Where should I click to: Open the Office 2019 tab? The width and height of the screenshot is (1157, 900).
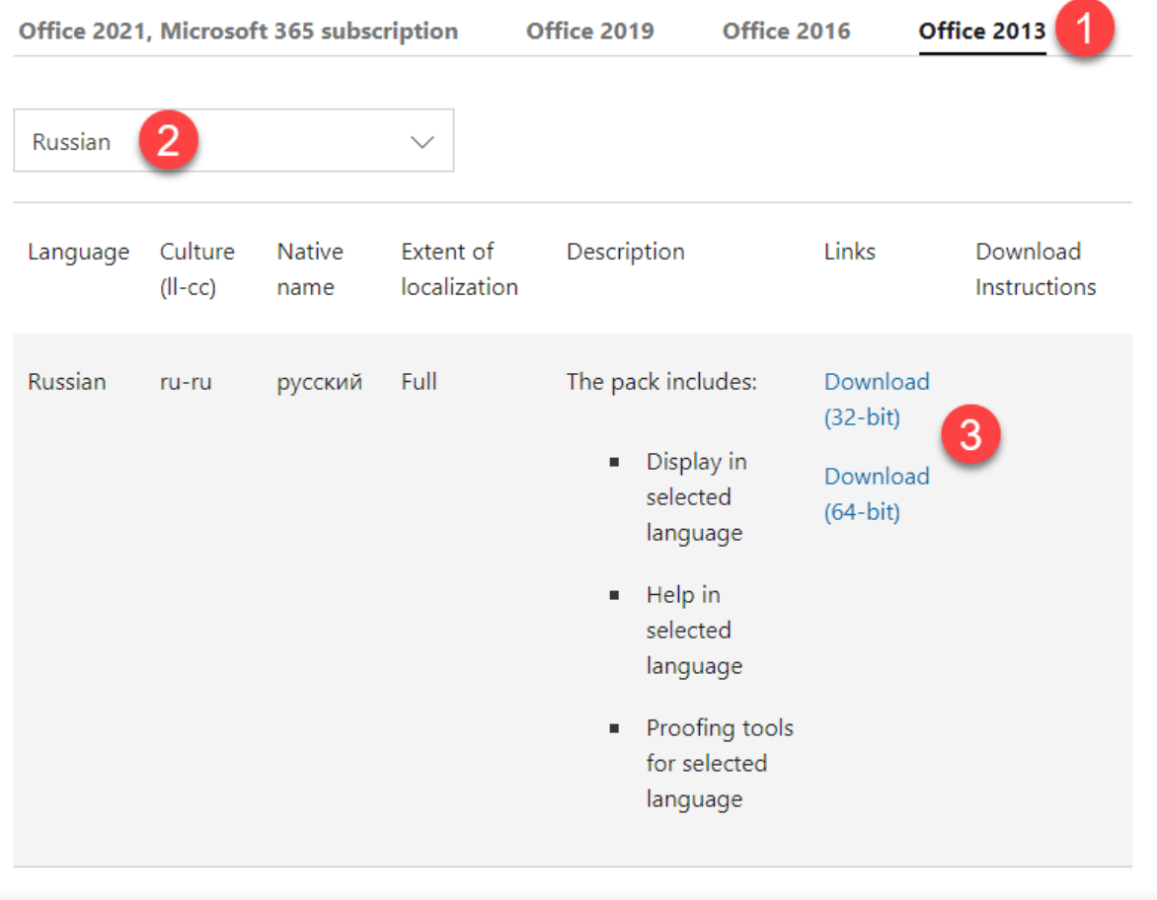(x=590, y=31)
